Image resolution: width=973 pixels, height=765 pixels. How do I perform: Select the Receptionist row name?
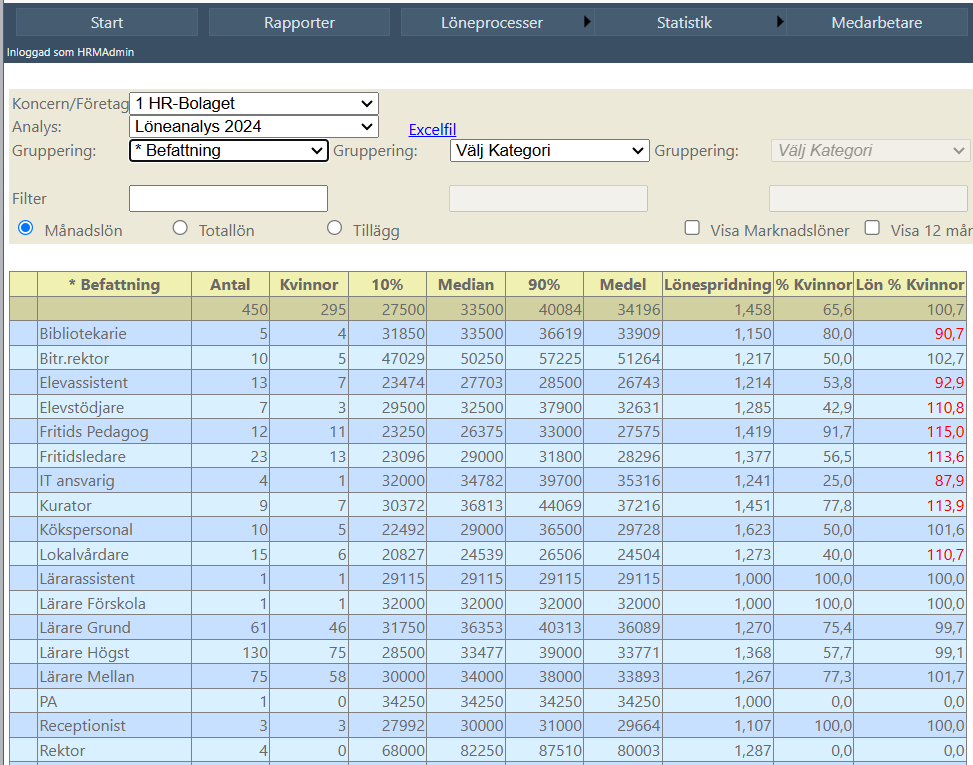pos(83,726)
